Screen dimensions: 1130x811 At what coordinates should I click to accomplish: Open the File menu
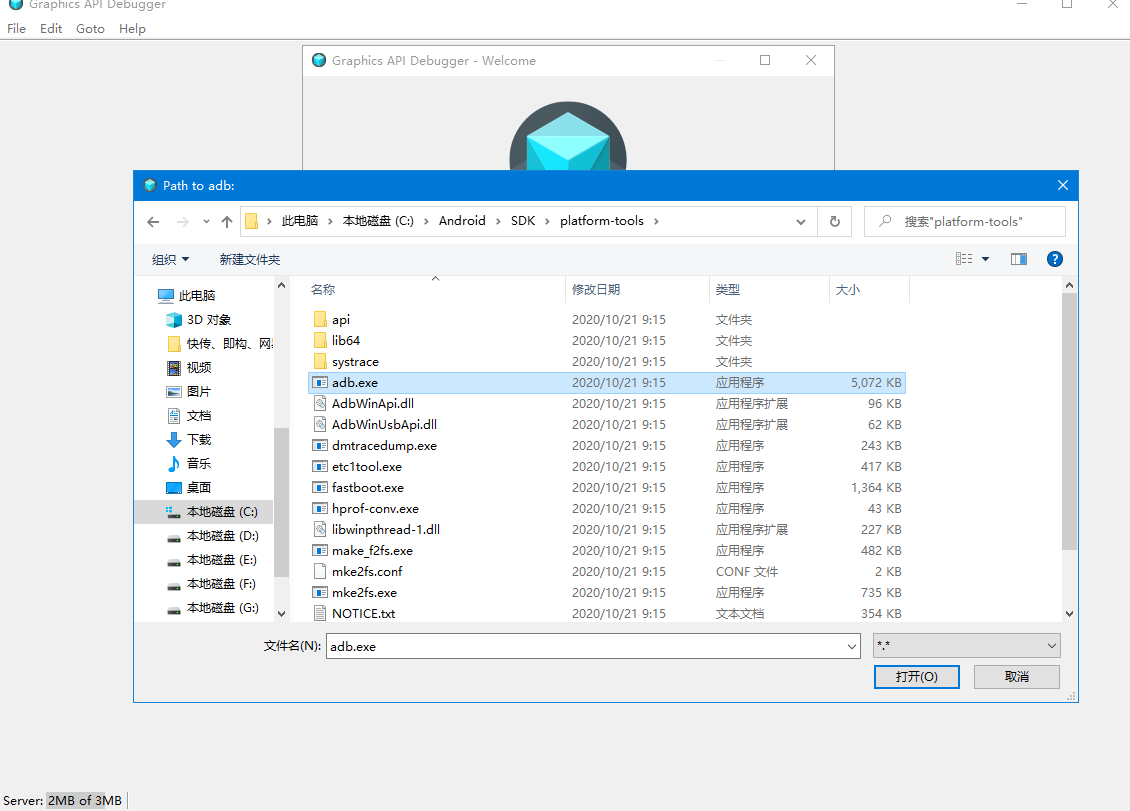16,28
